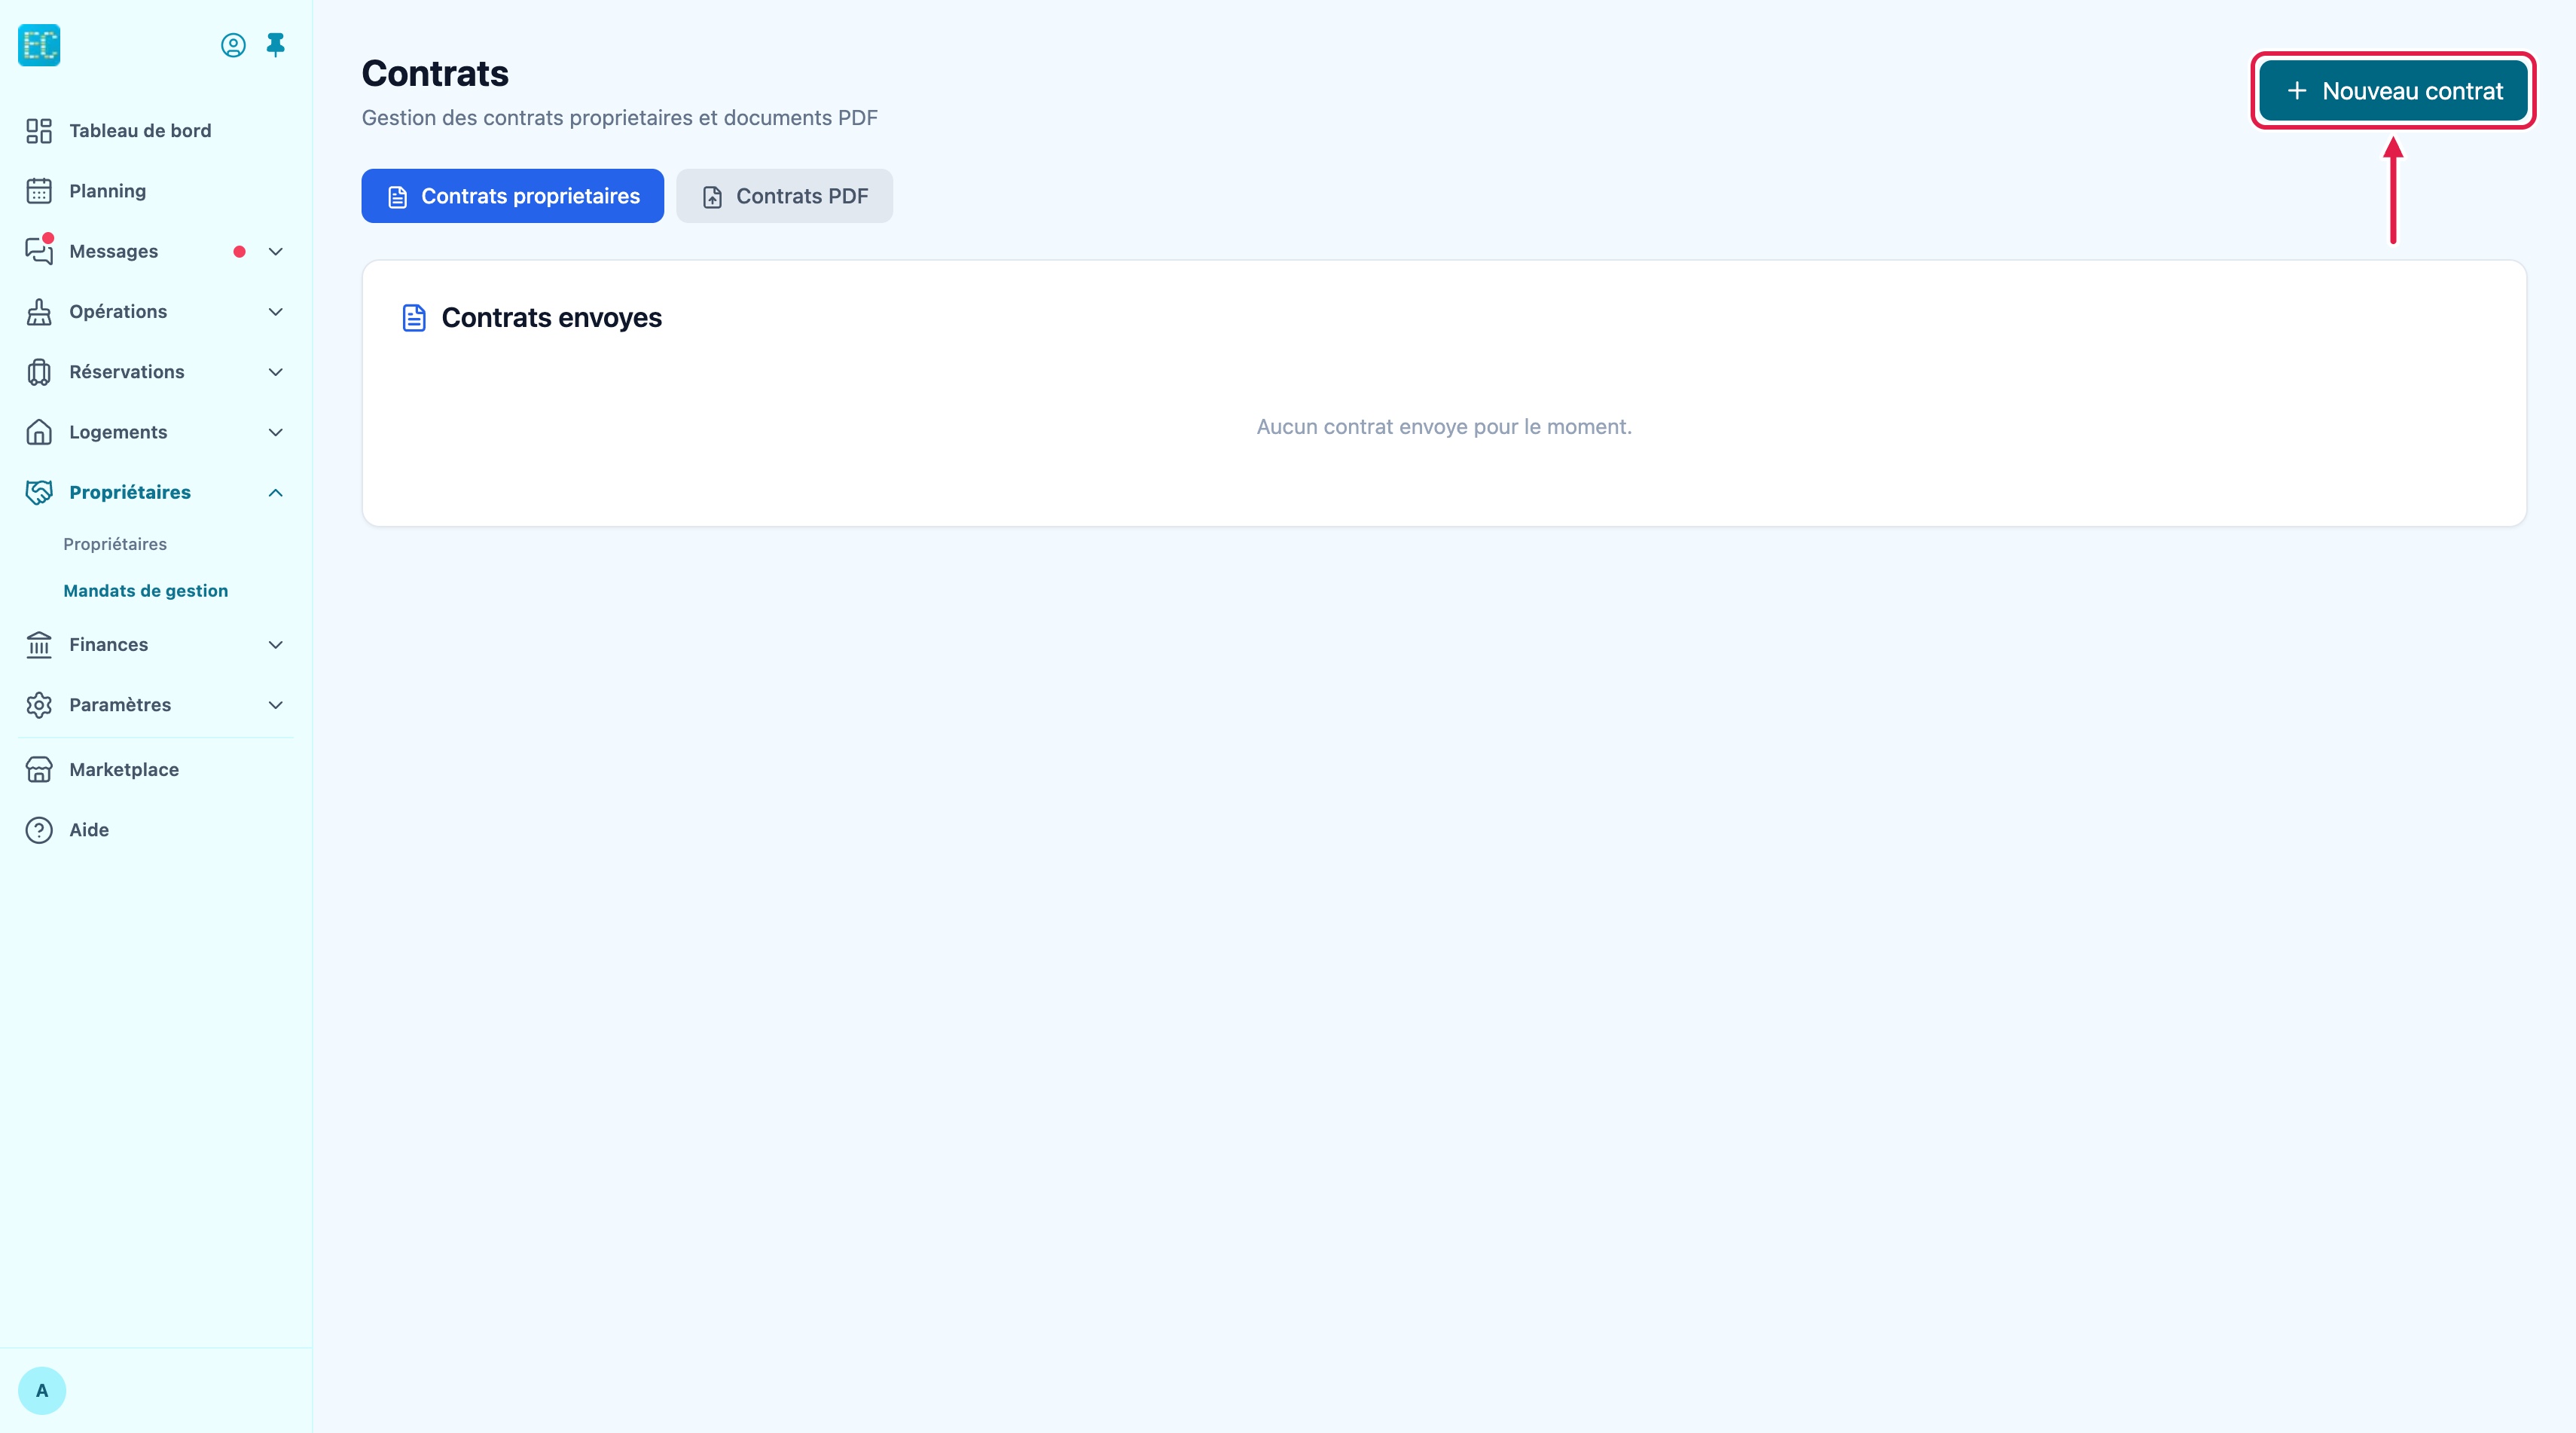
Task: Click the Planning calendar icon
Action: pos(39,191)
